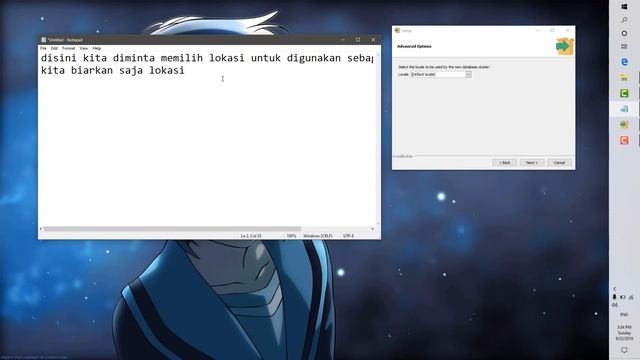Click the Setup wizard arrow box logo
640x360 pixels.
pos(565,46)
